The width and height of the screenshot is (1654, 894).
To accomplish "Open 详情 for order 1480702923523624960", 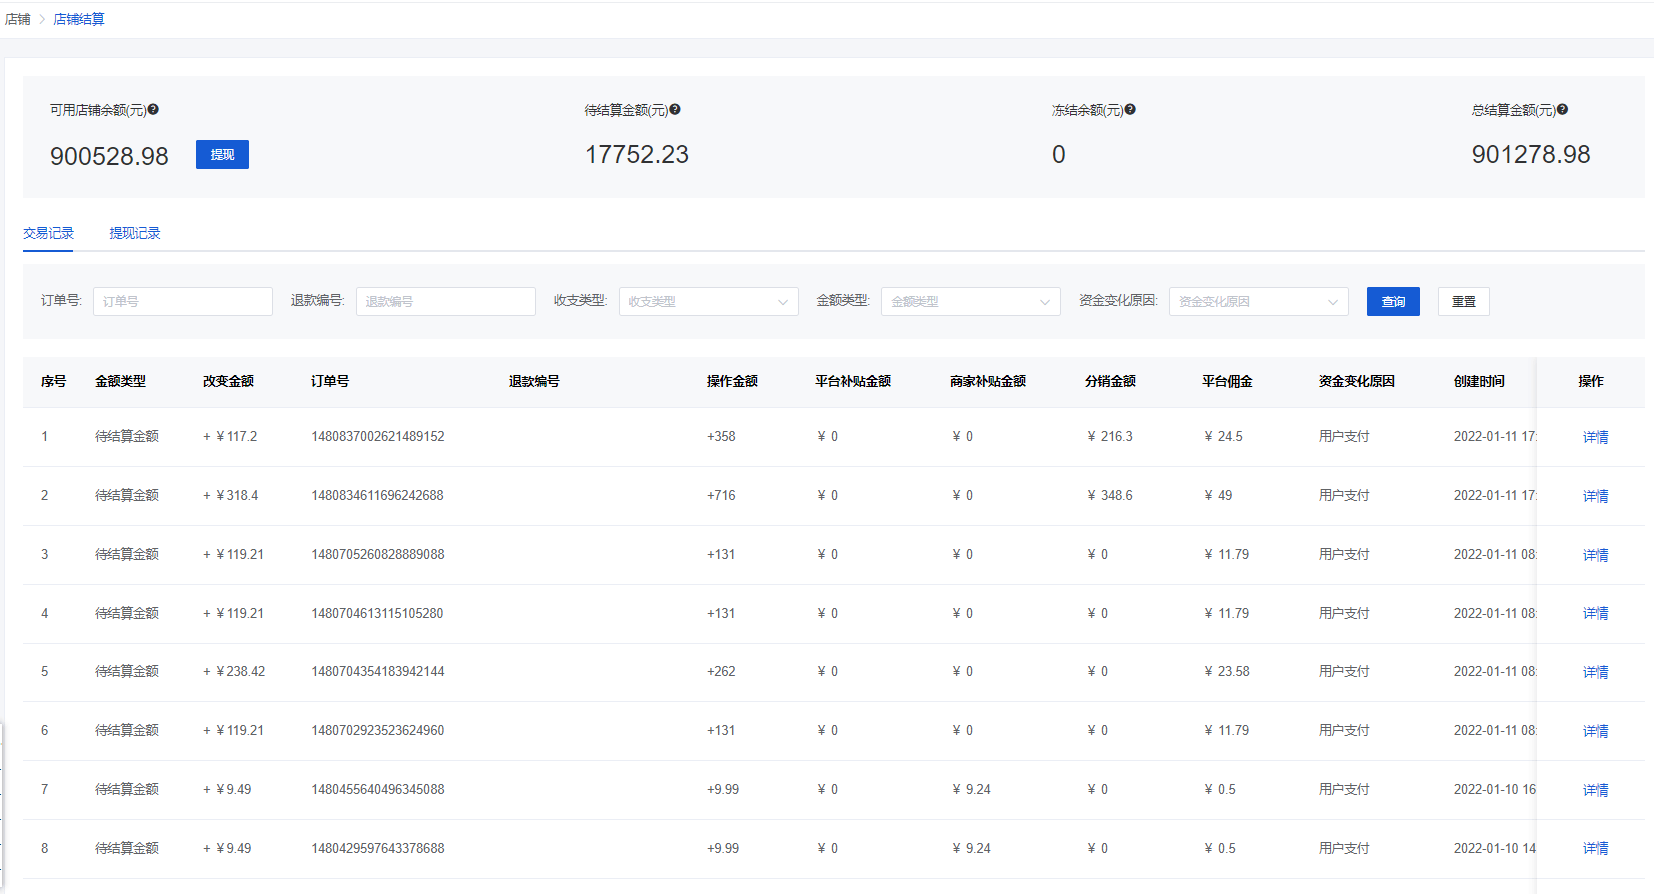I will (1596, 731).
